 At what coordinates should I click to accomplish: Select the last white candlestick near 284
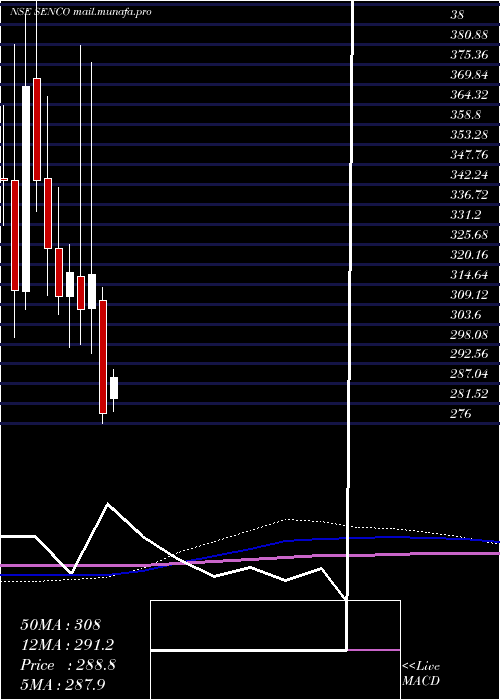(x=114, y=388)
